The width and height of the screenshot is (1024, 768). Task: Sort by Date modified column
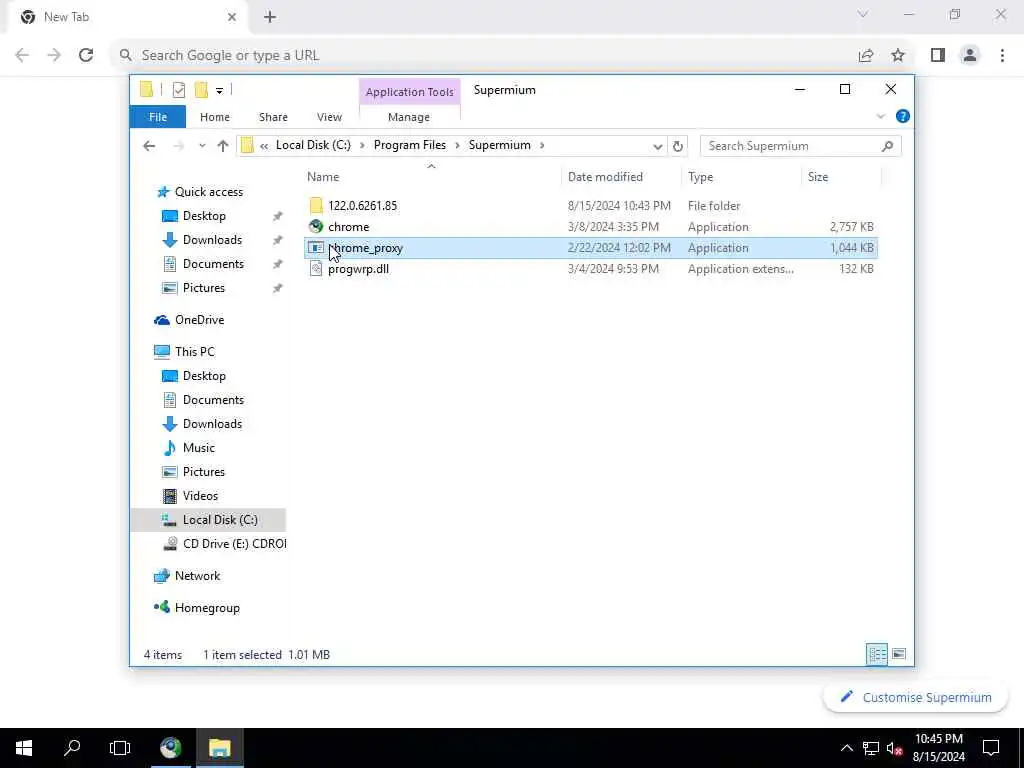[605, 177]
